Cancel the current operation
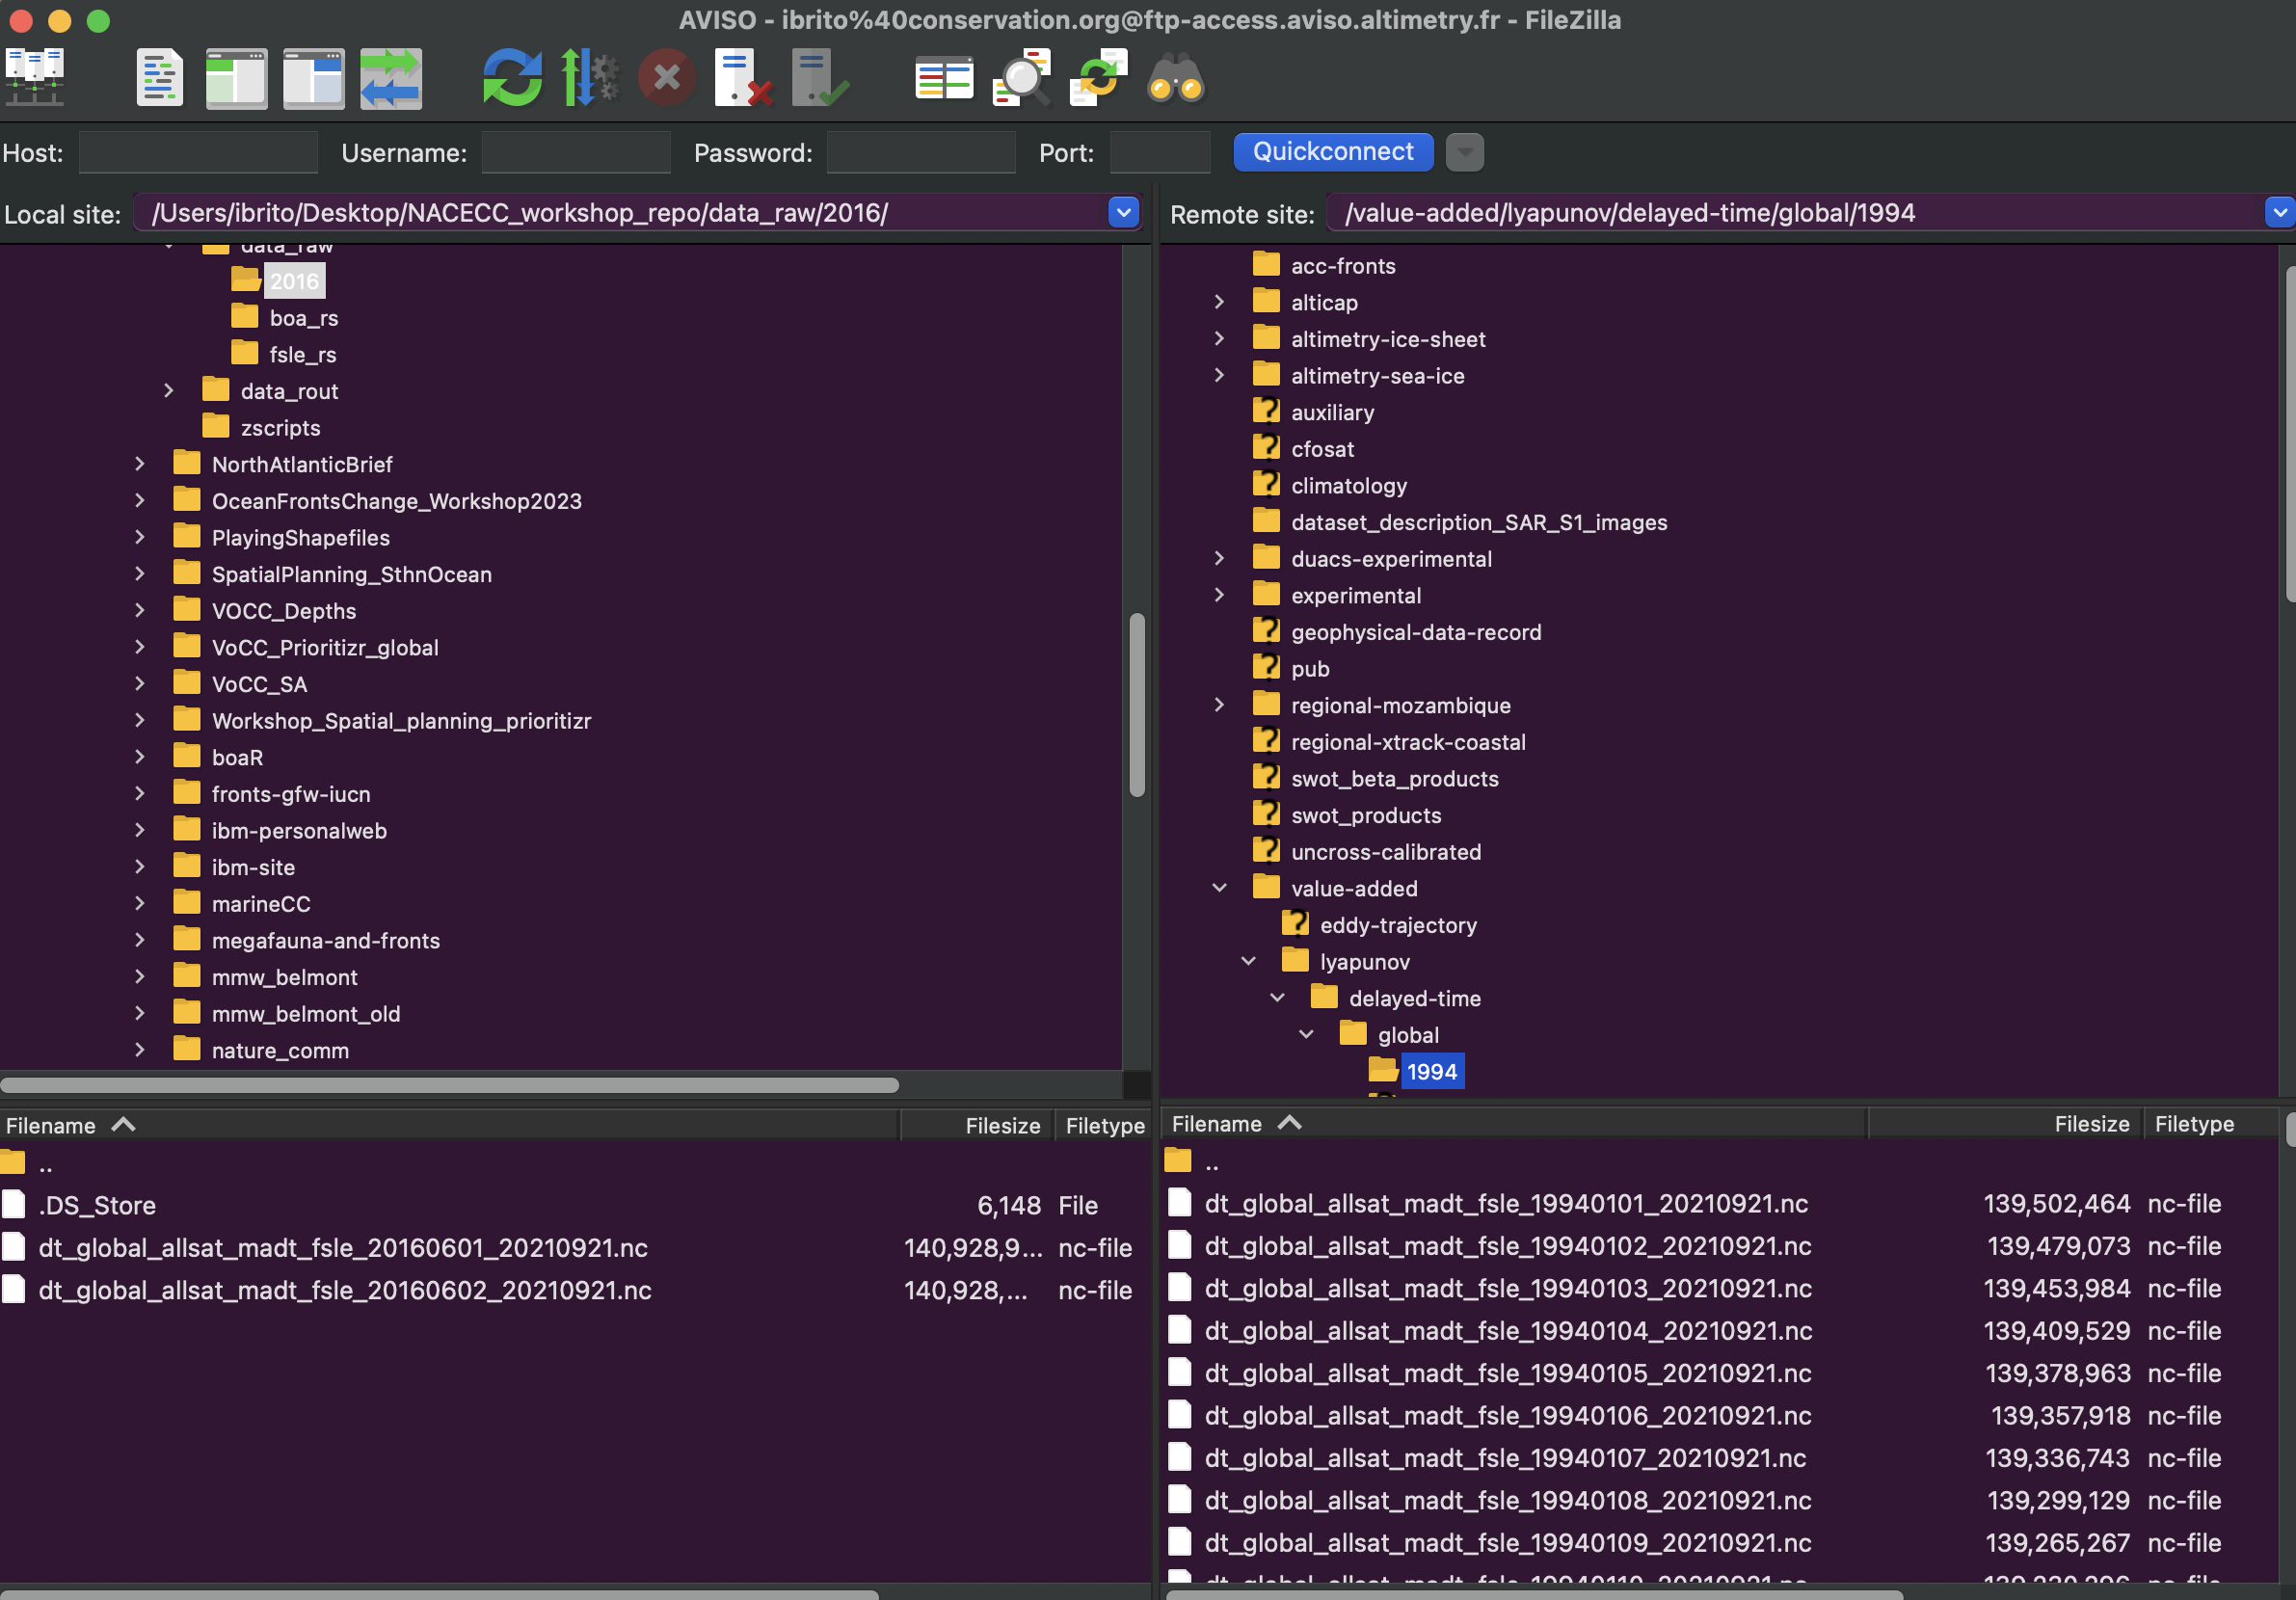Screen dimensions: 2296x1600 (x=666, y=77)
